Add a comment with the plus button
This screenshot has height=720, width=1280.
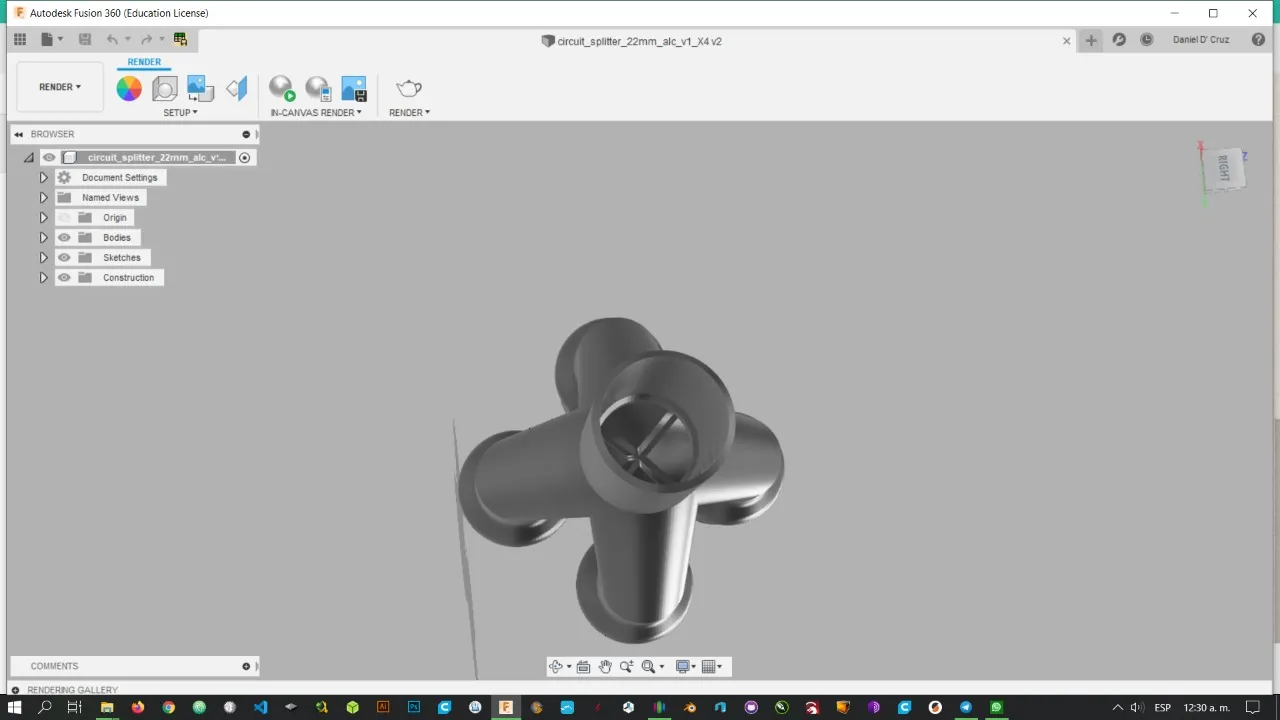tap(246, 666)
